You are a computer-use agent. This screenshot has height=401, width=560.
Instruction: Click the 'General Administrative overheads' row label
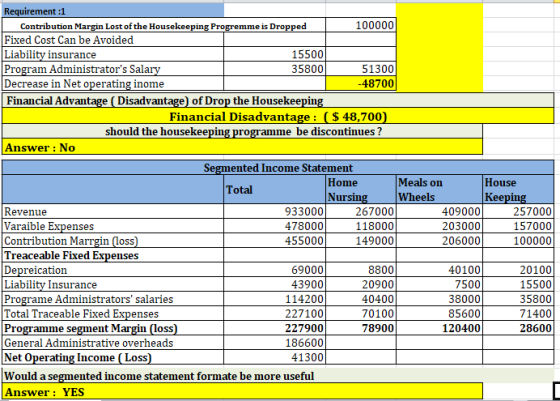113,343
